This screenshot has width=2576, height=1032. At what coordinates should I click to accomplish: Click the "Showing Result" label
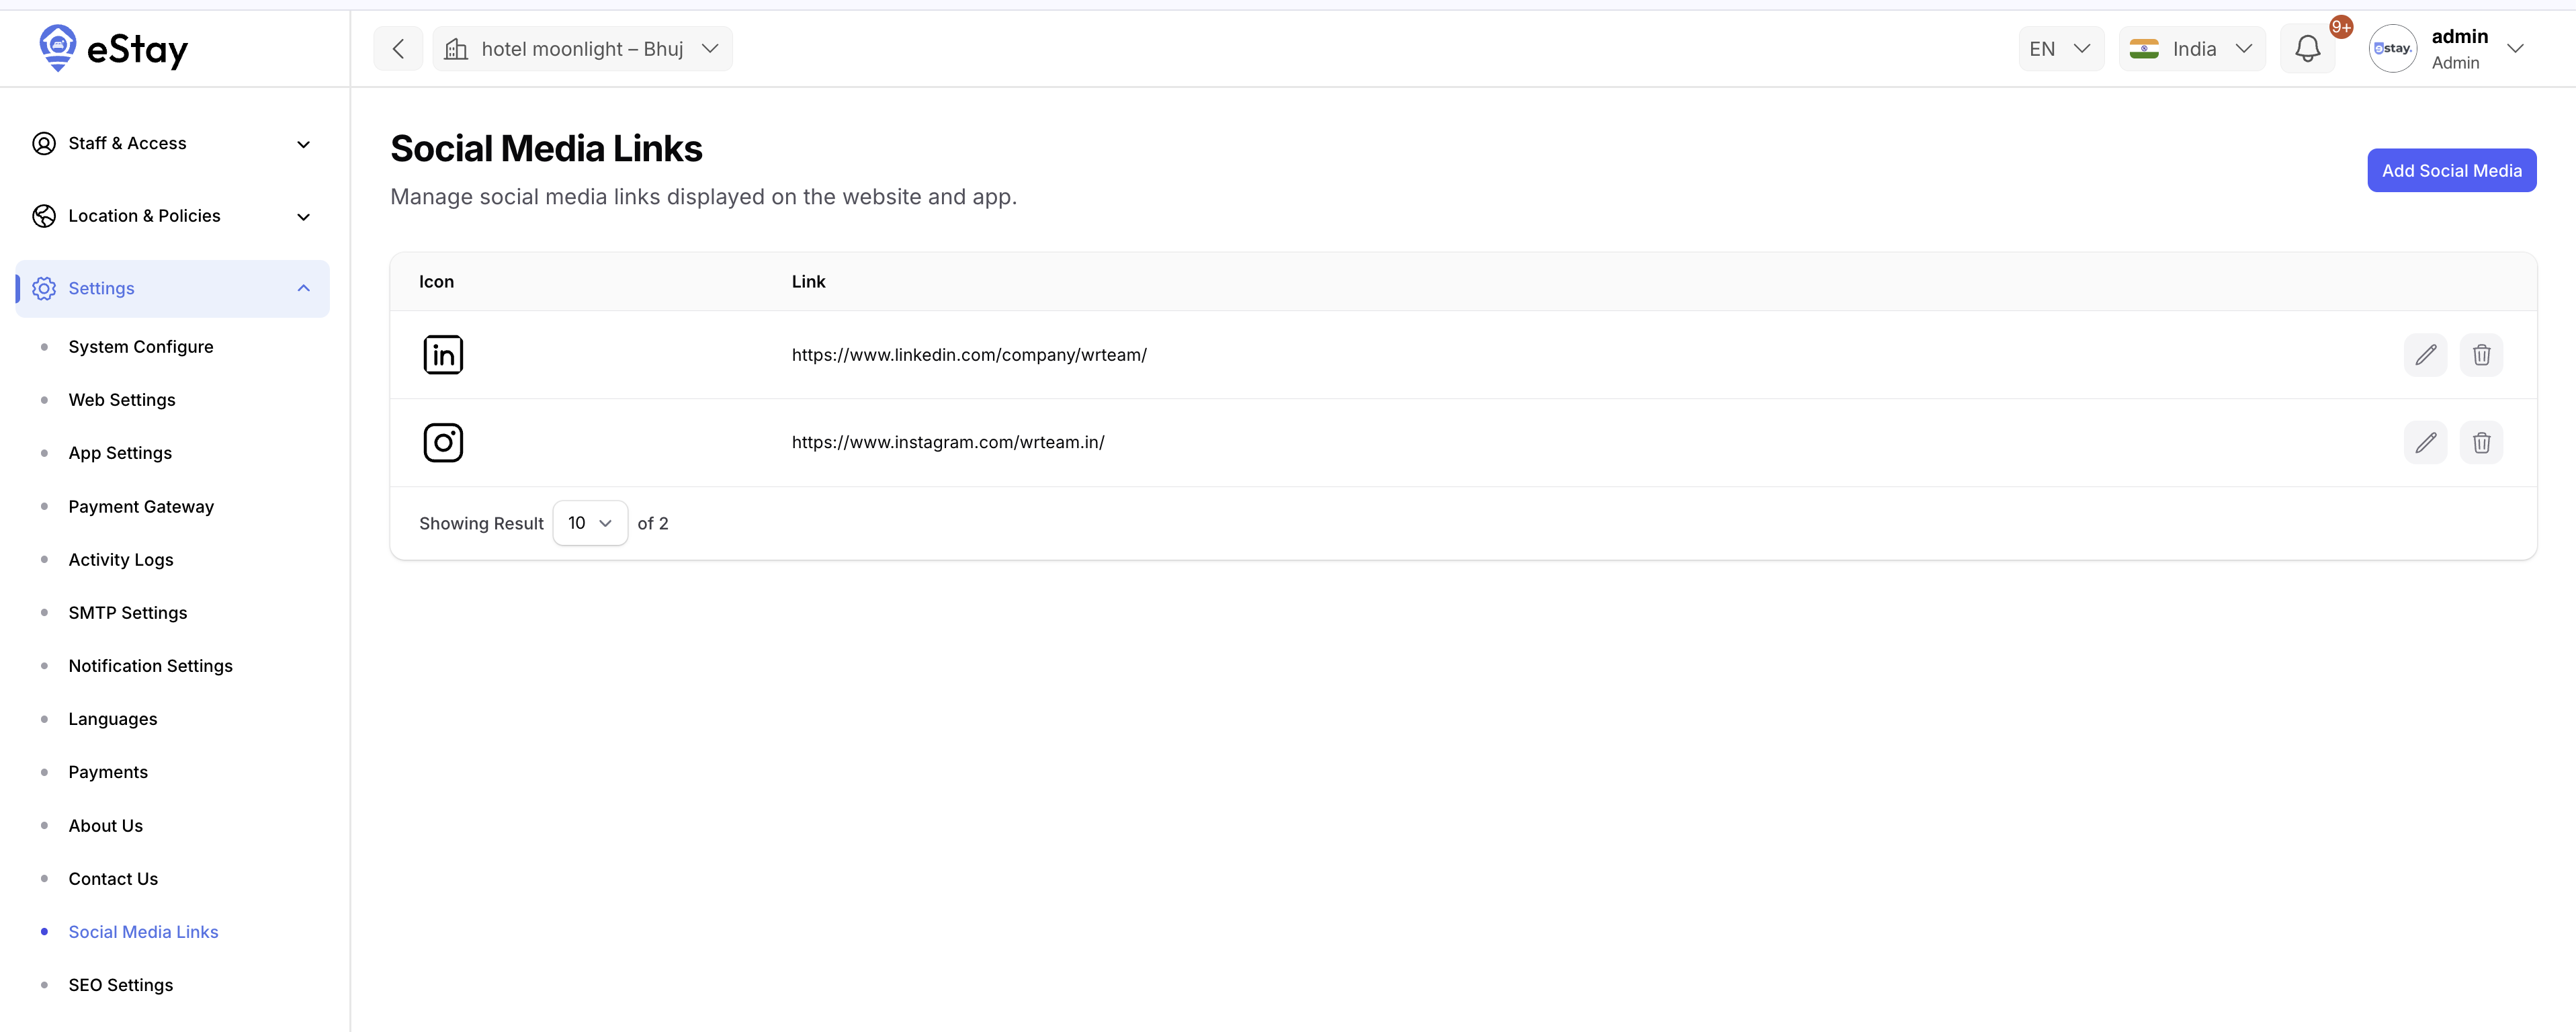point(481,524)
